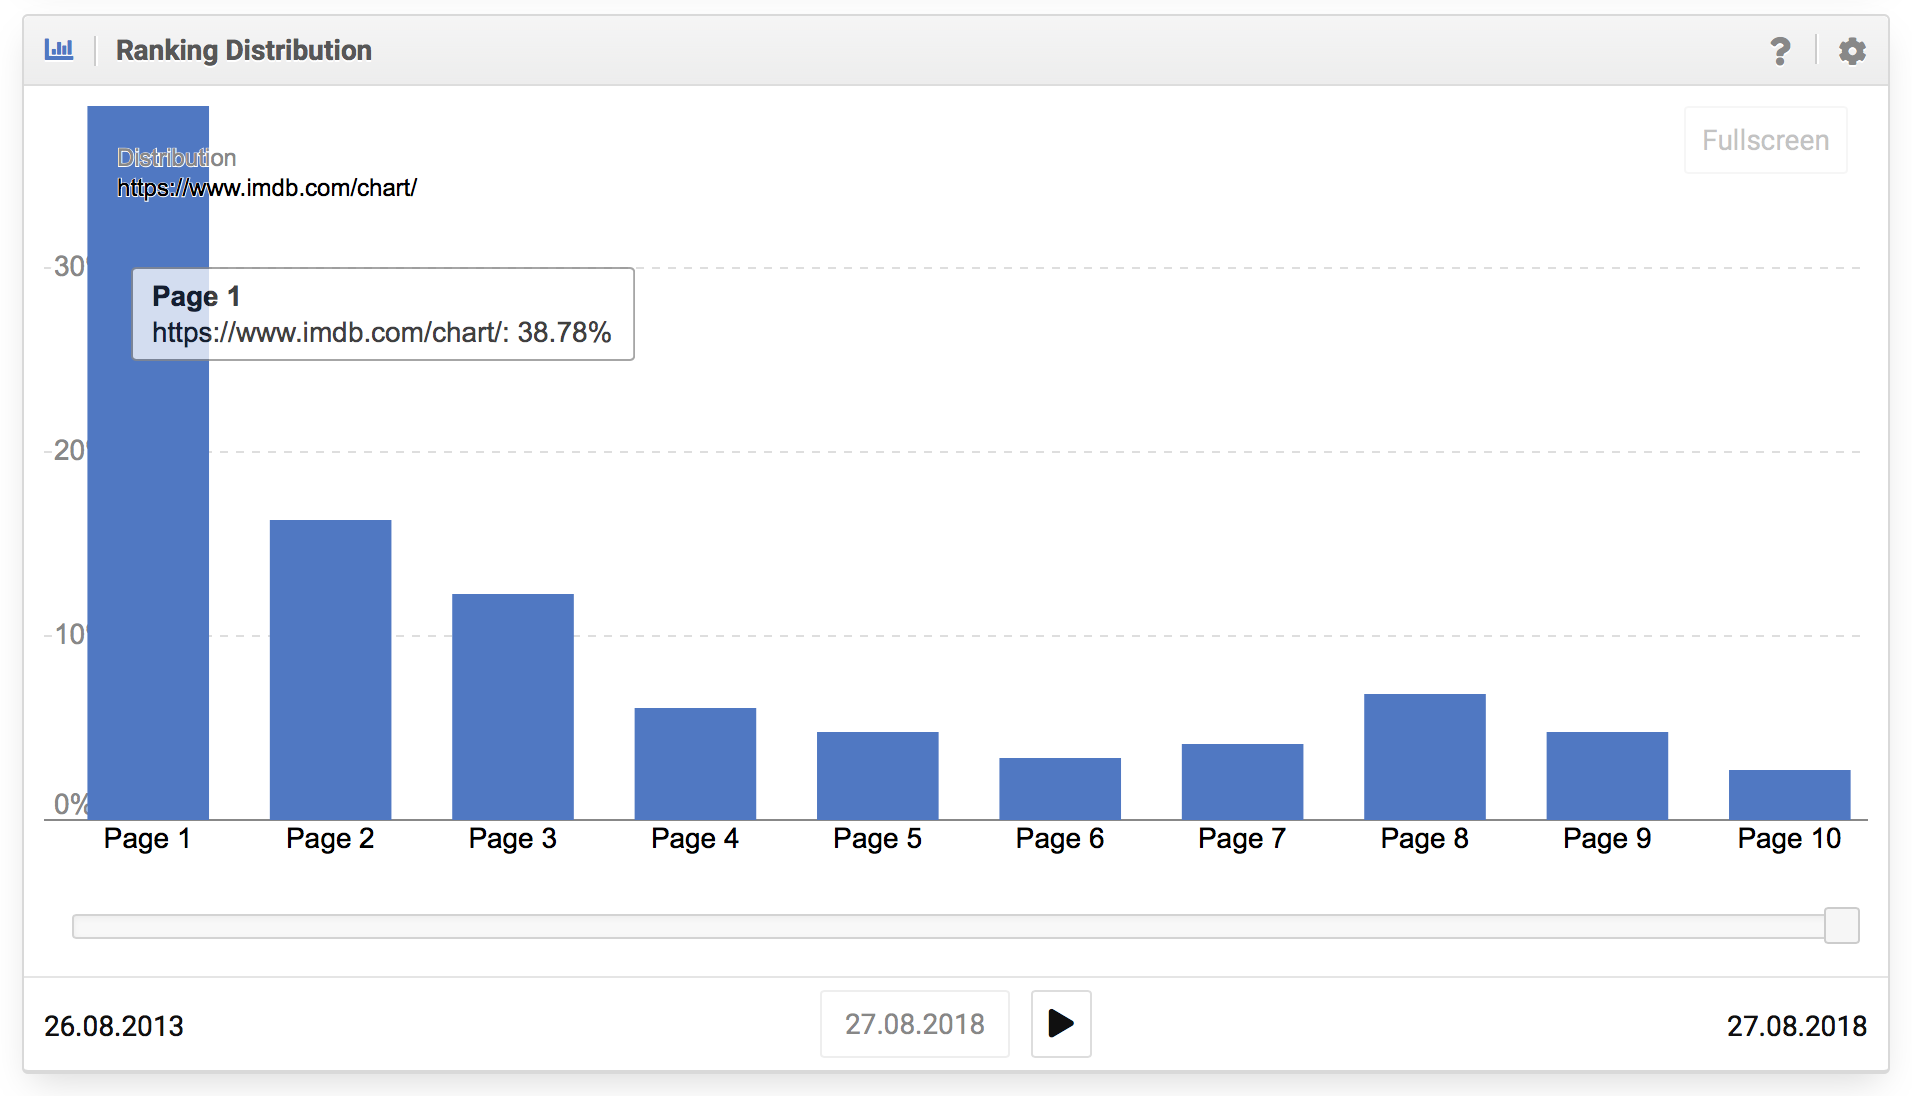The width and height of the screenshot is (1912, 1096).
Task: Click the 'Page 10' axis label
Action: [1789, 838]
